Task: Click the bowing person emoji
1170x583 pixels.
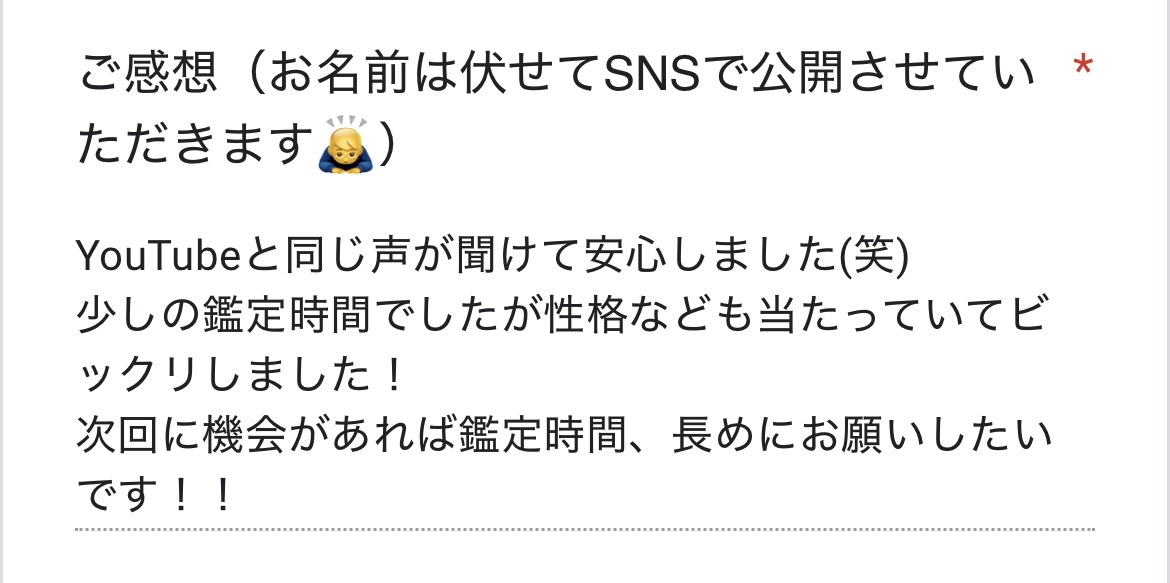Action: pyautogui.click(x=345, y=144)
